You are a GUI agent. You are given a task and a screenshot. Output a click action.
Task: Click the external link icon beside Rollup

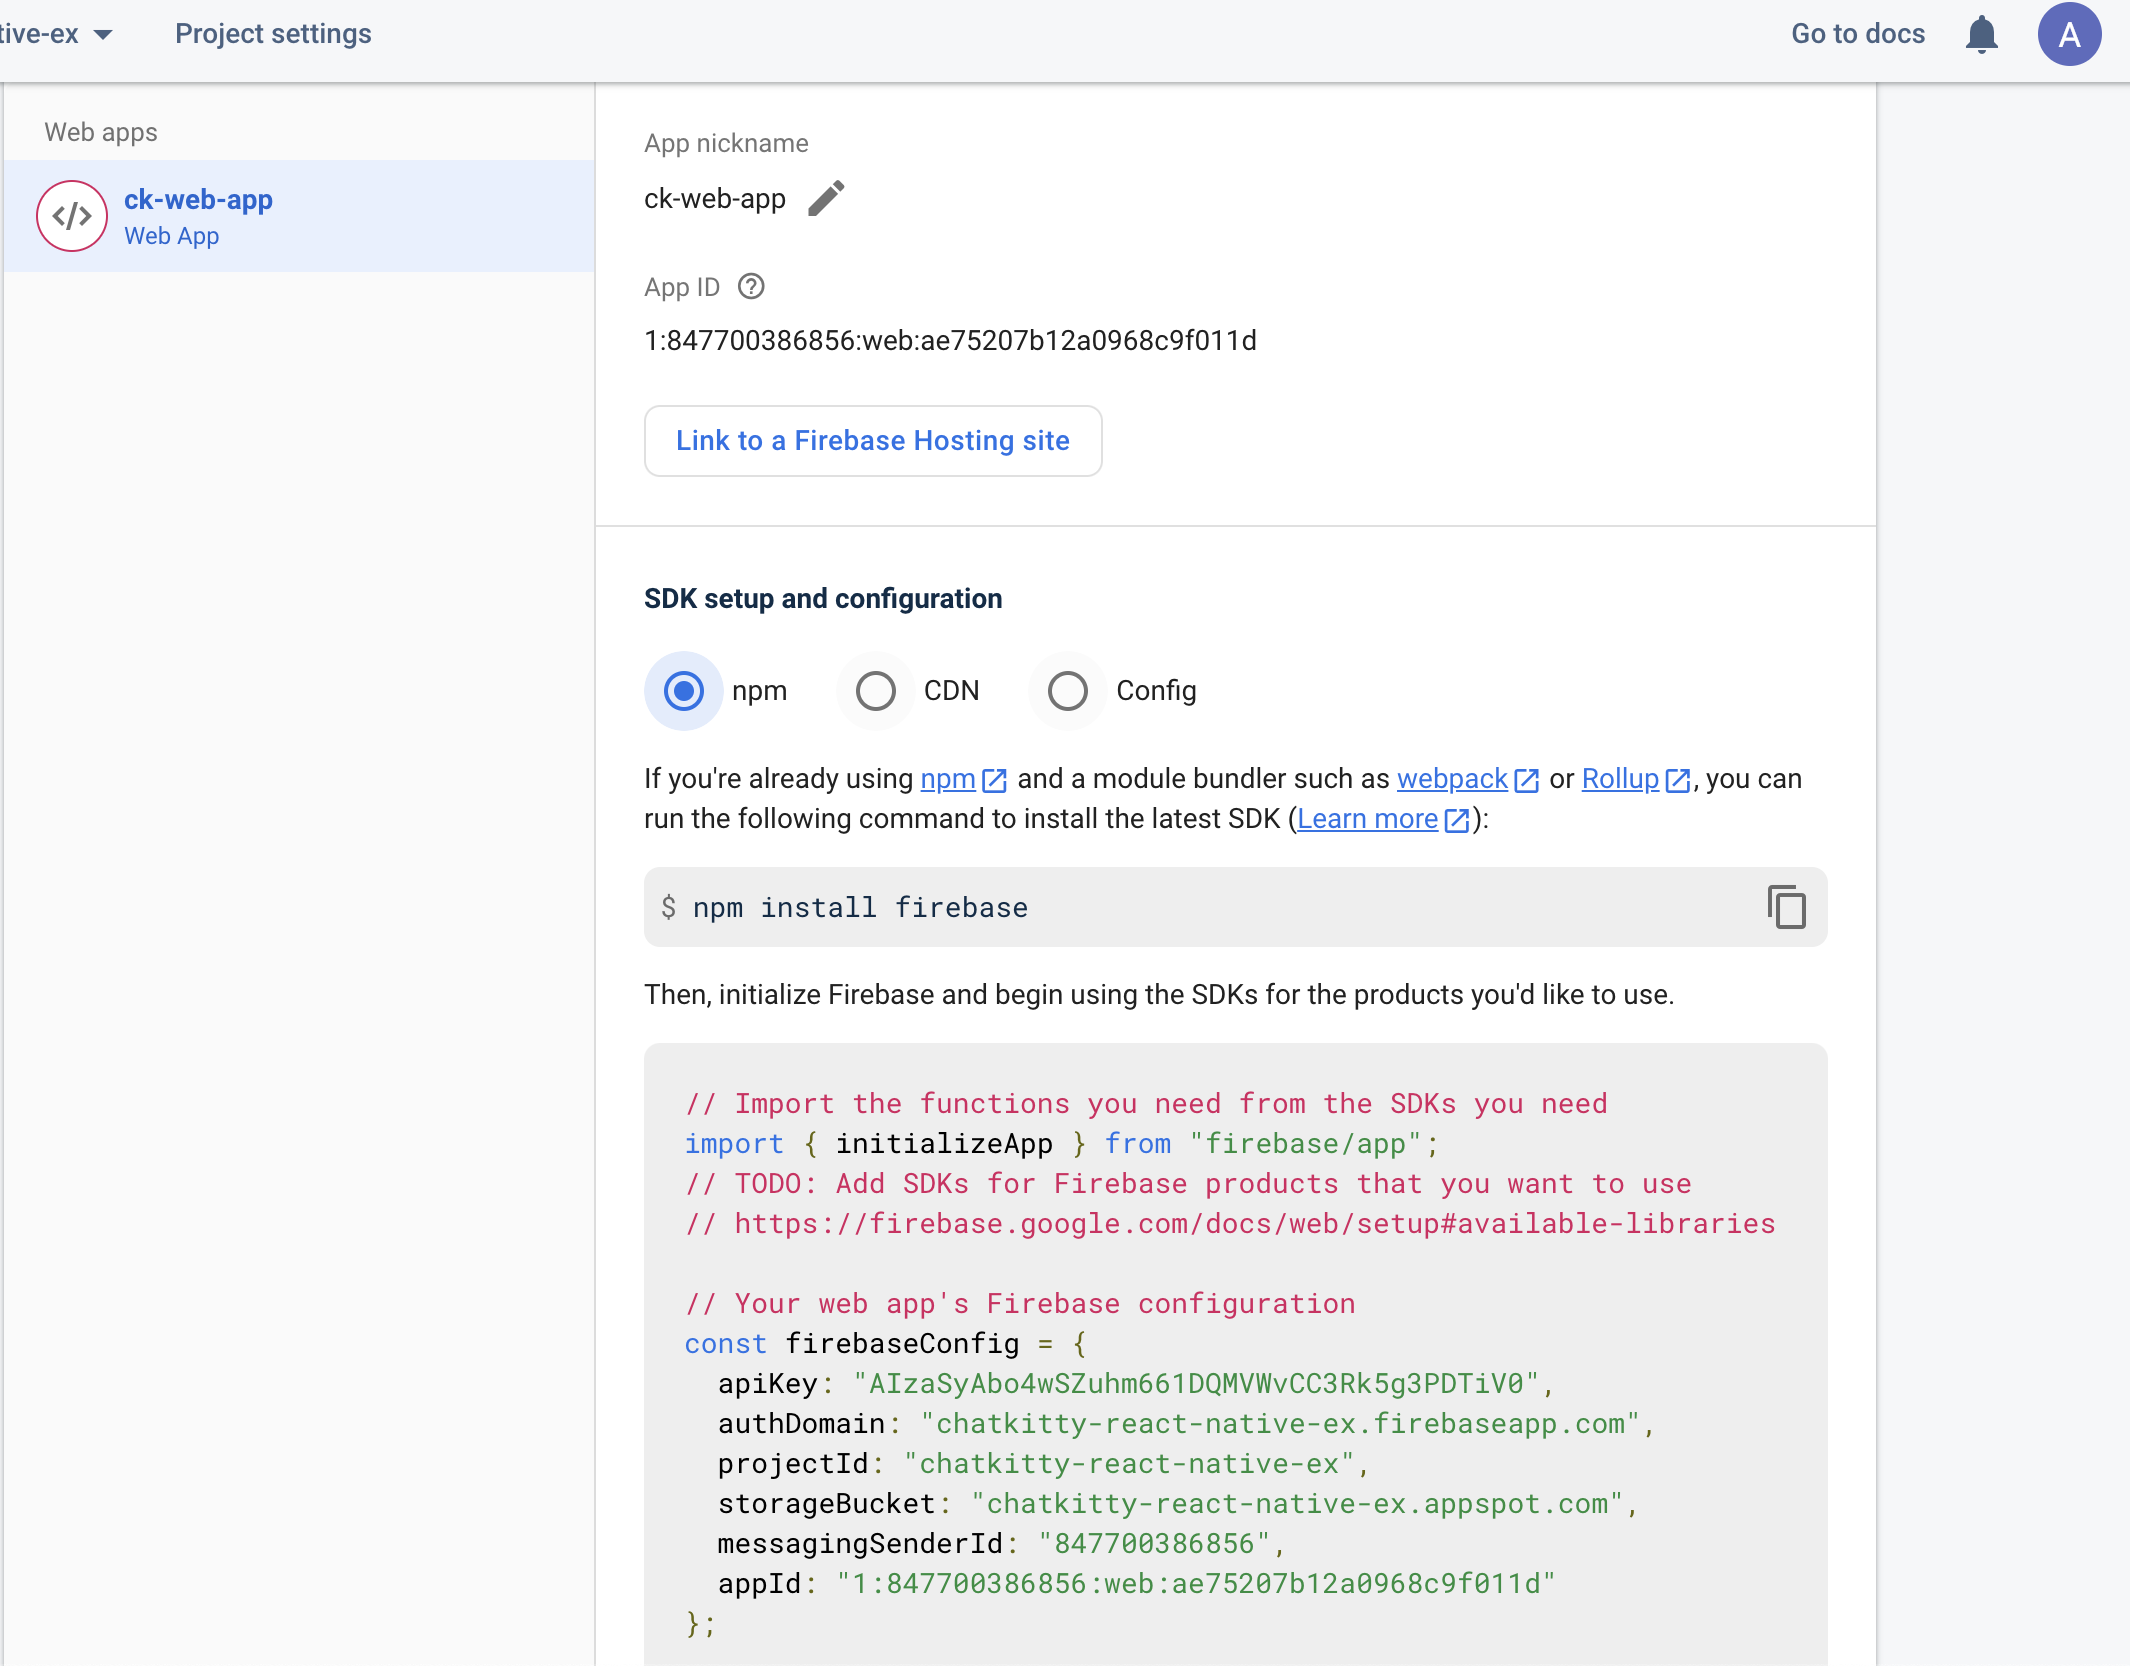click(1678, 780)
